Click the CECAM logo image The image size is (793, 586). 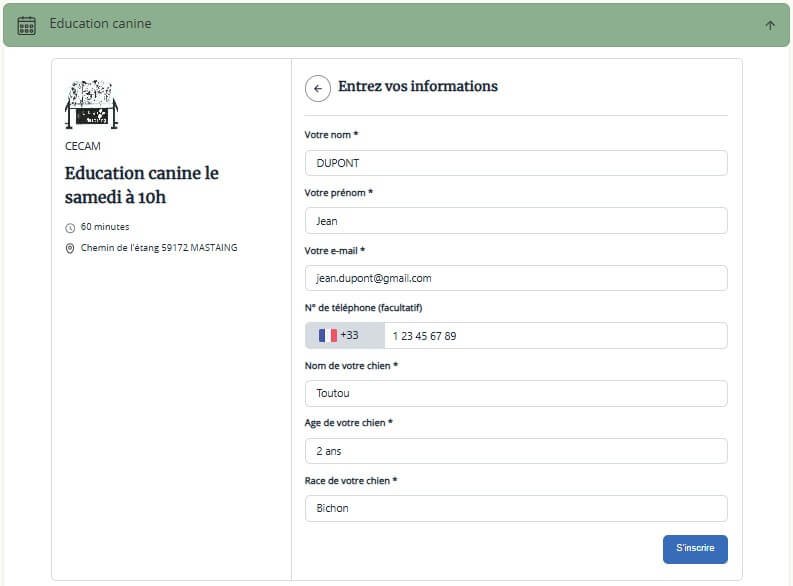pos(92,104)
